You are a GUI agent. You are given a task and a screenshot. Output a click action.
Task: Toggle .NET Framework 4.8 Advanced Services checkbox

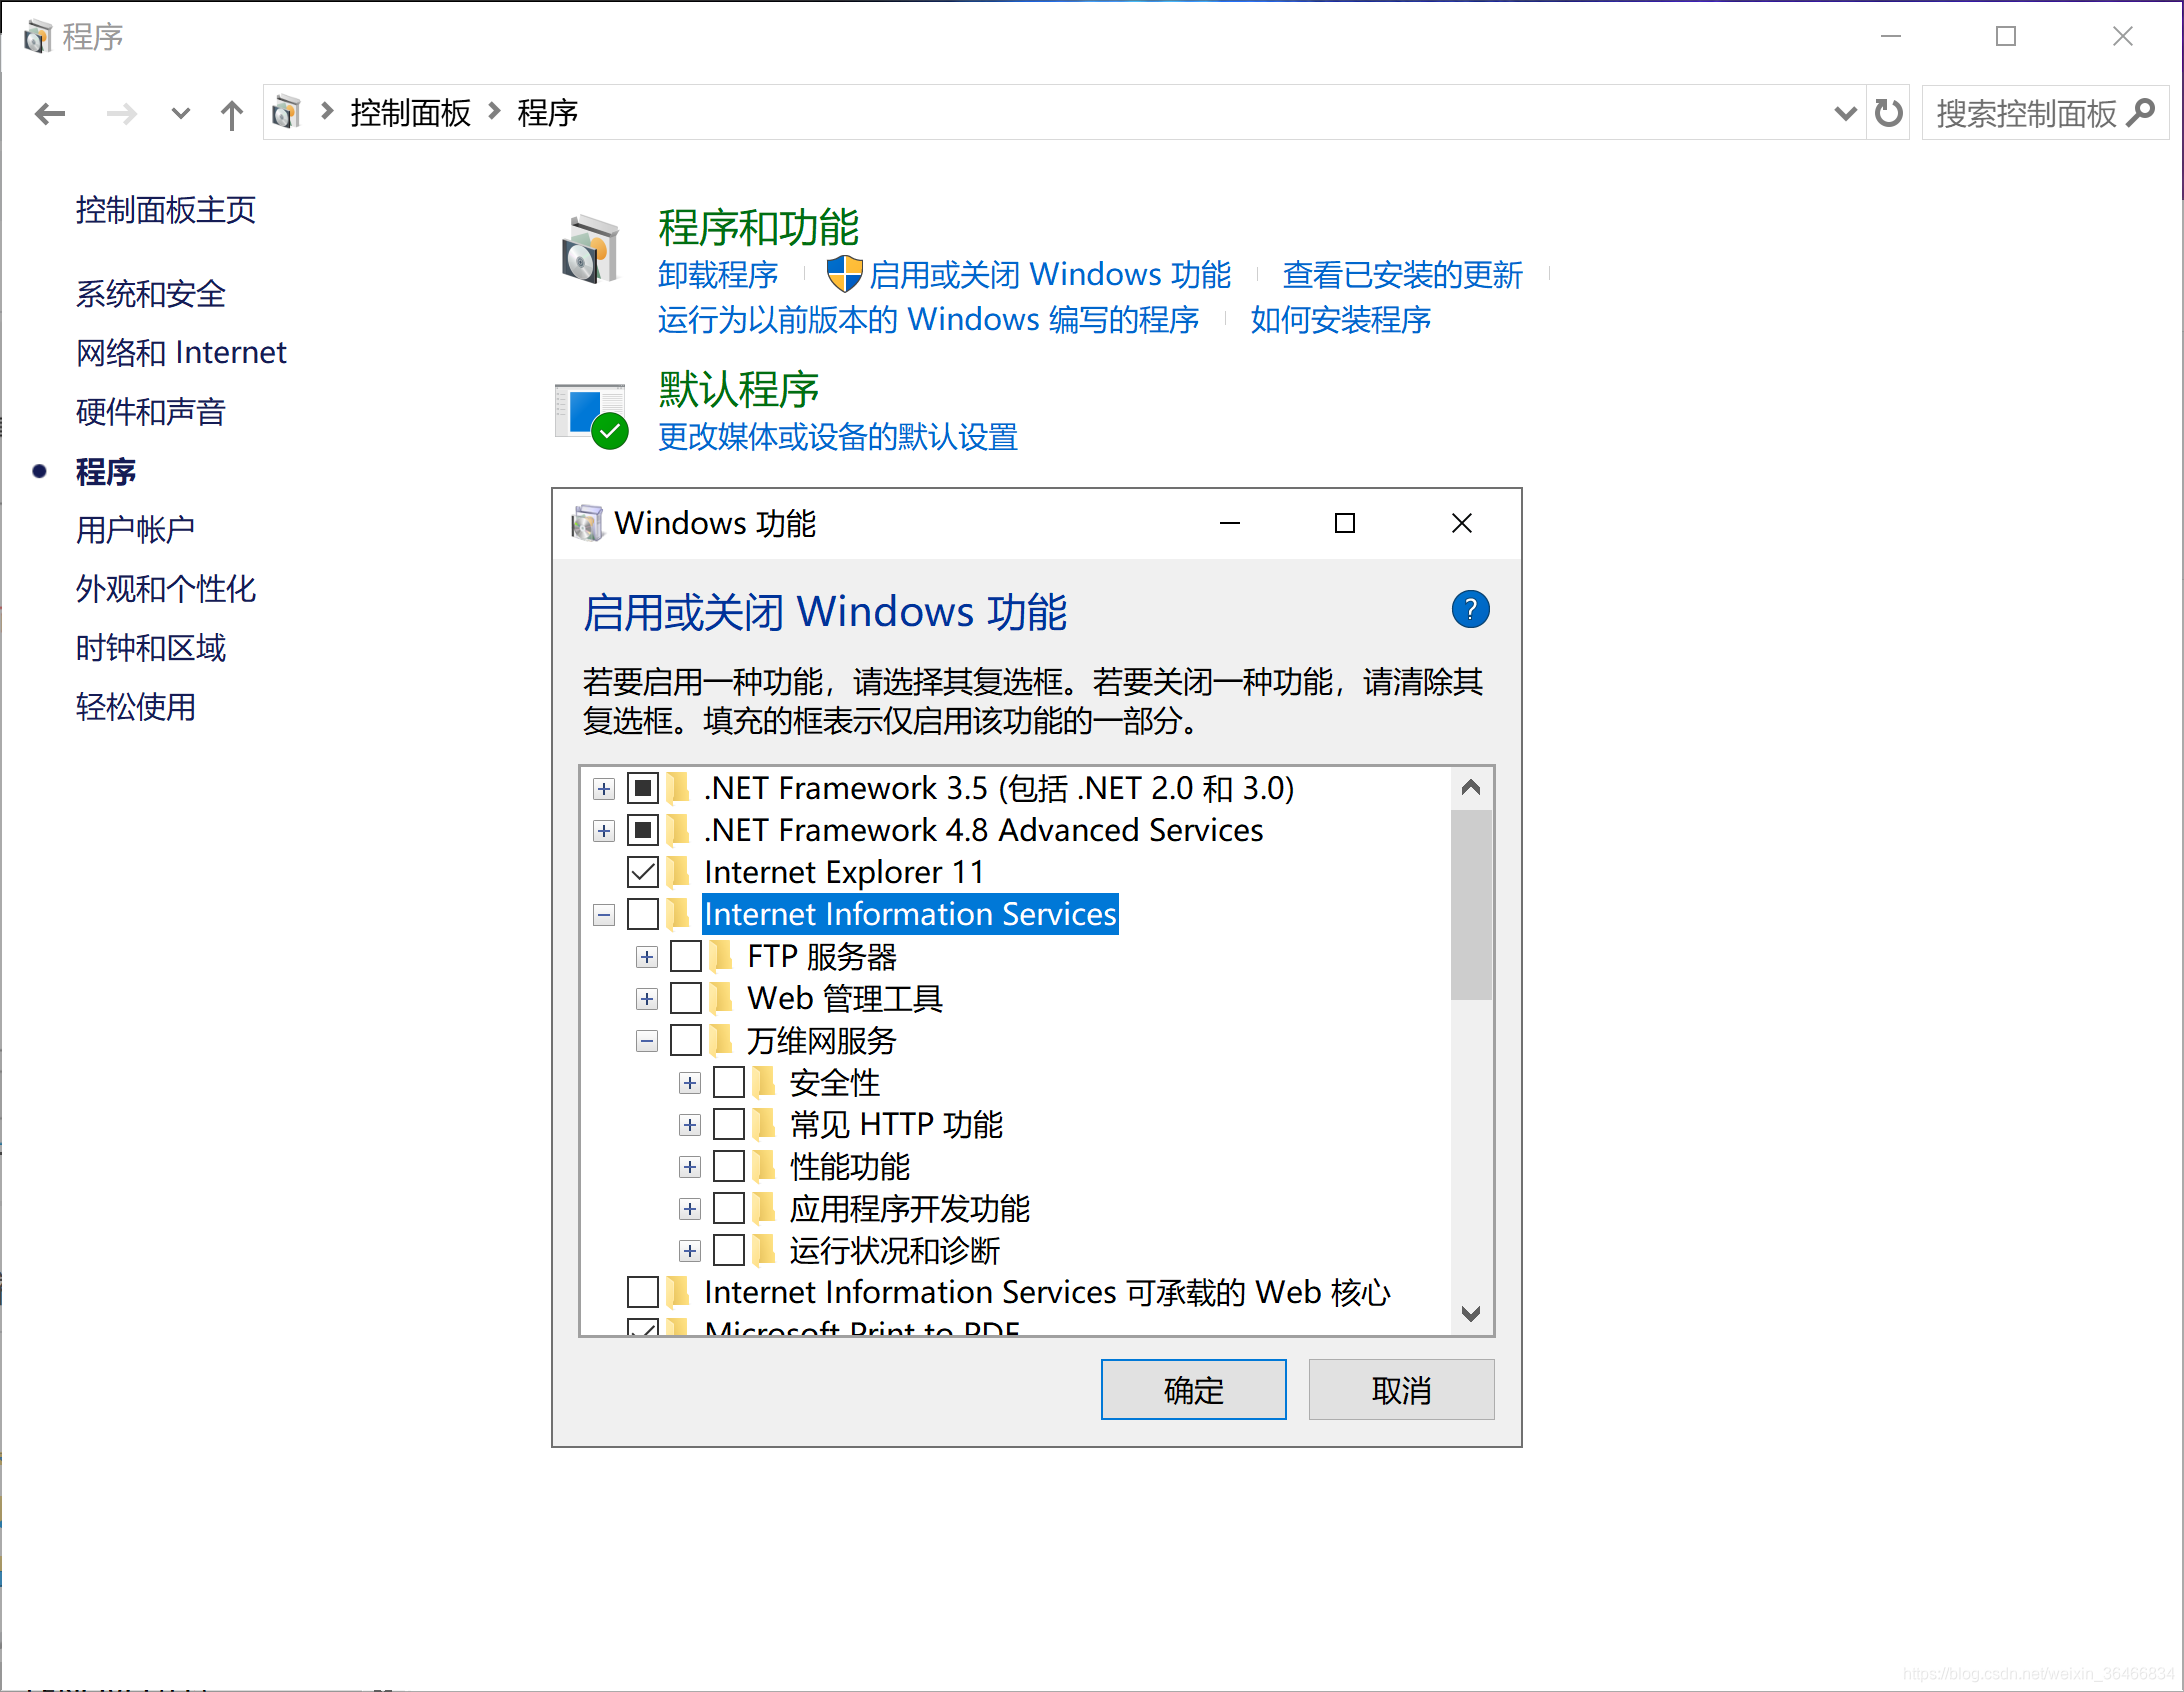[x=643, y=831]
